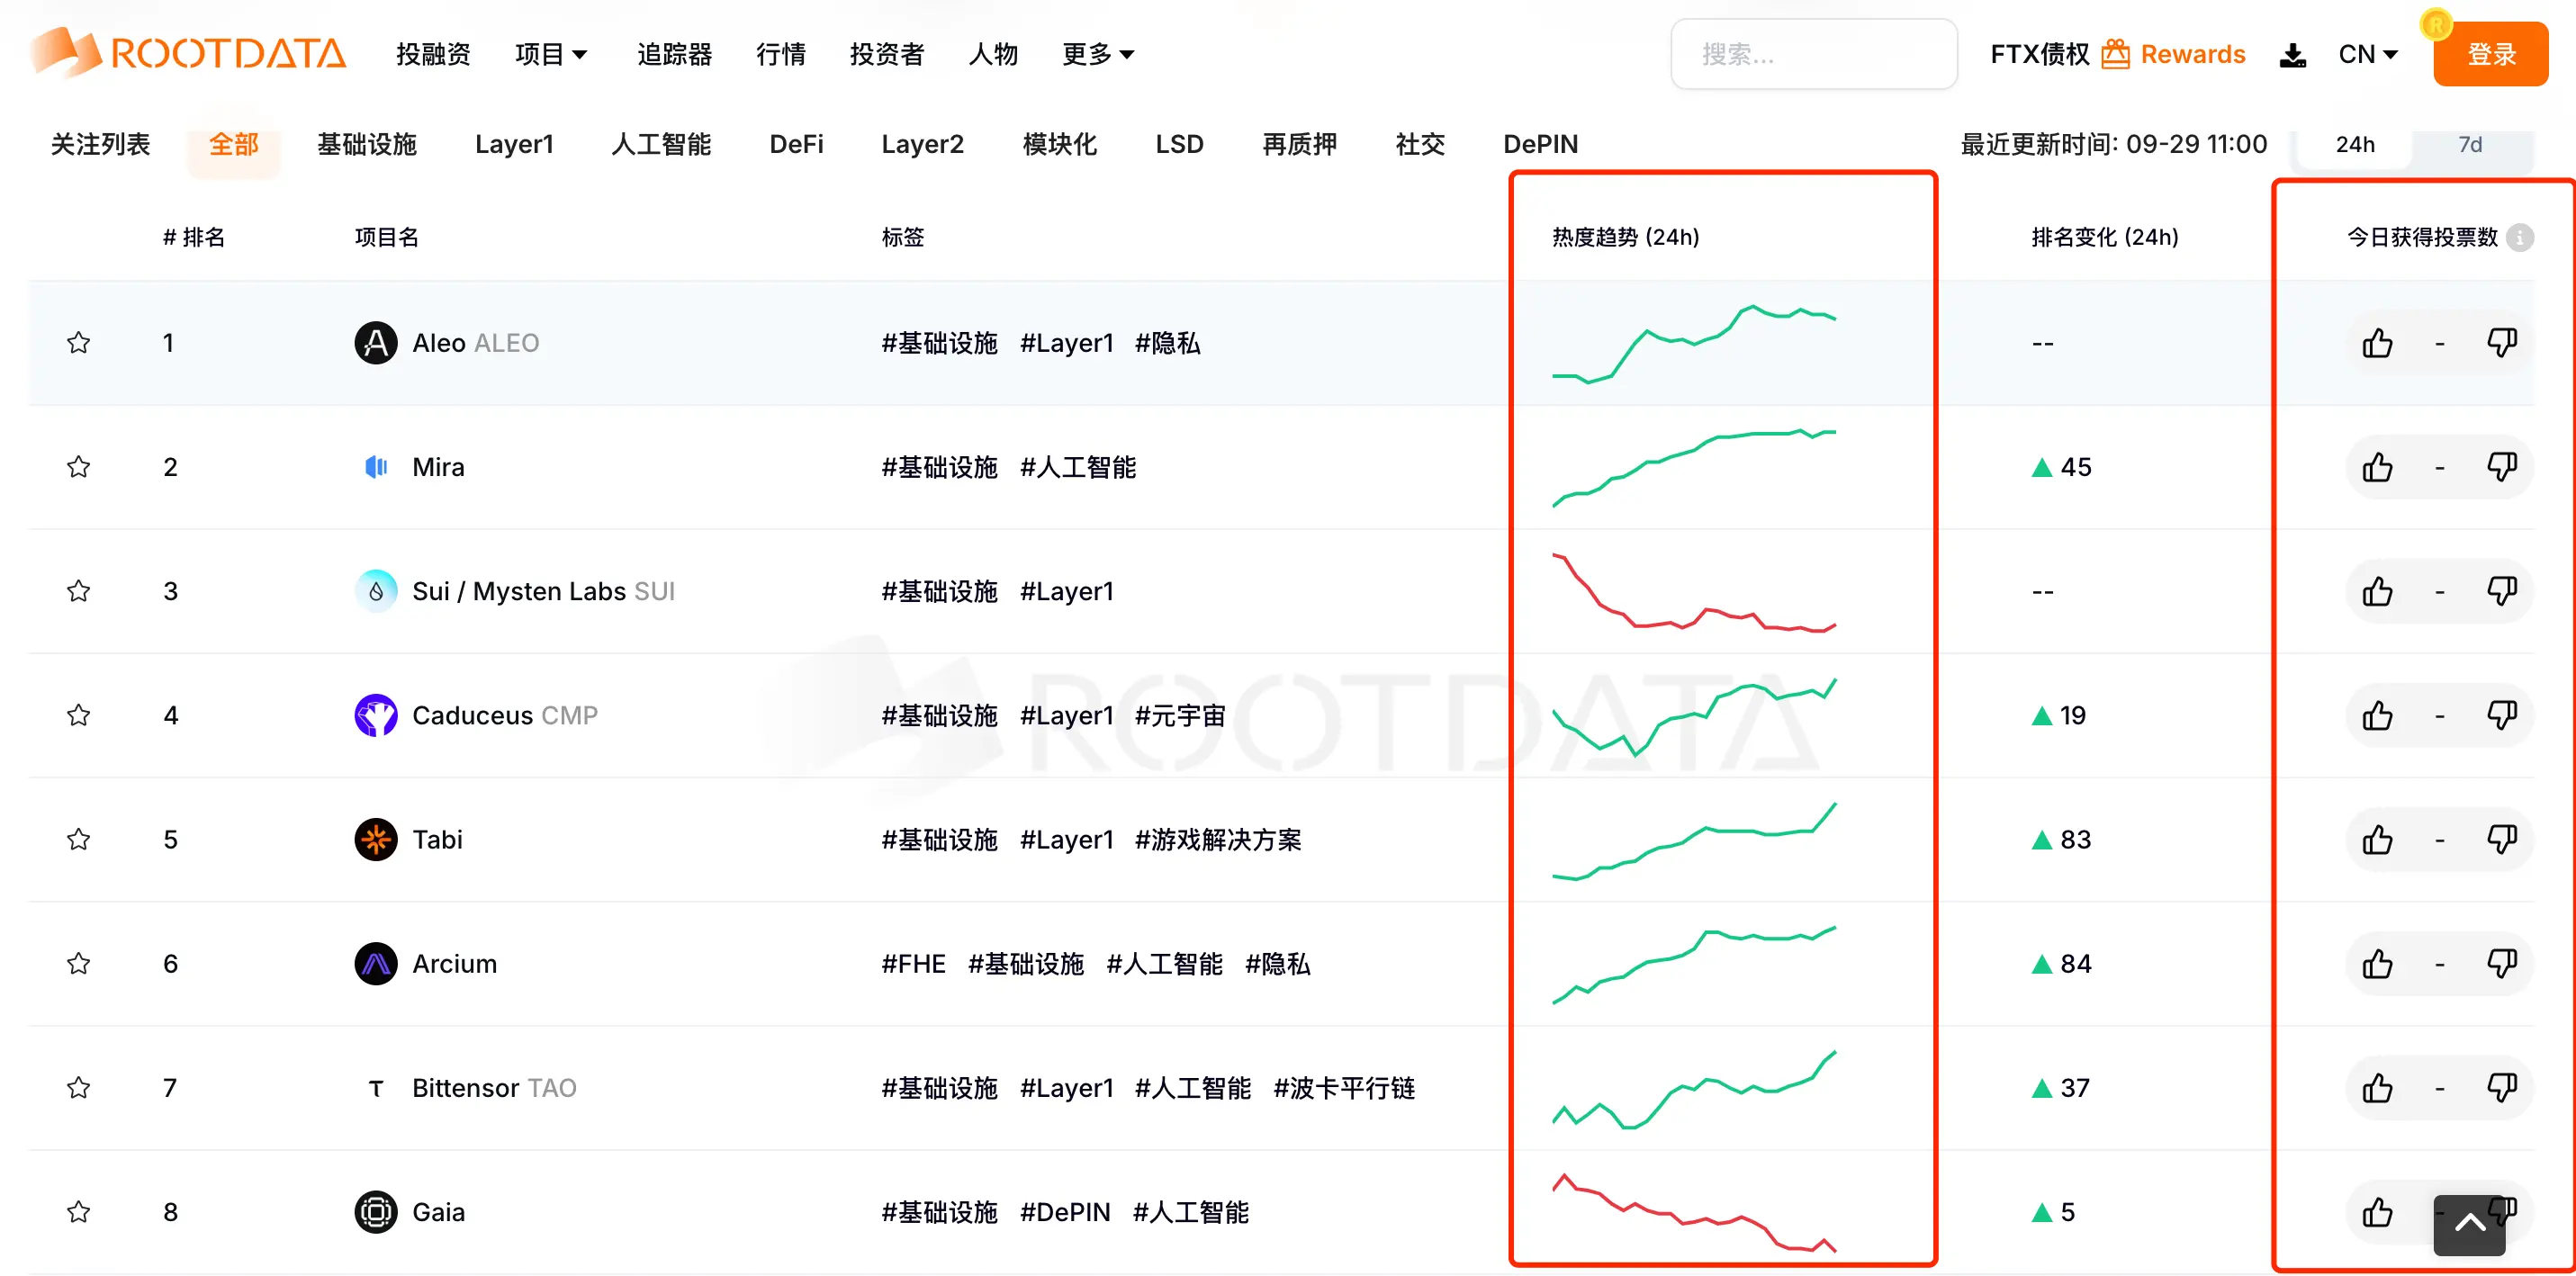Viewport: 2576px width, 1276px height.
Task: Click the scroll-to-top arrow button
Action: tap(2468, 1223)
